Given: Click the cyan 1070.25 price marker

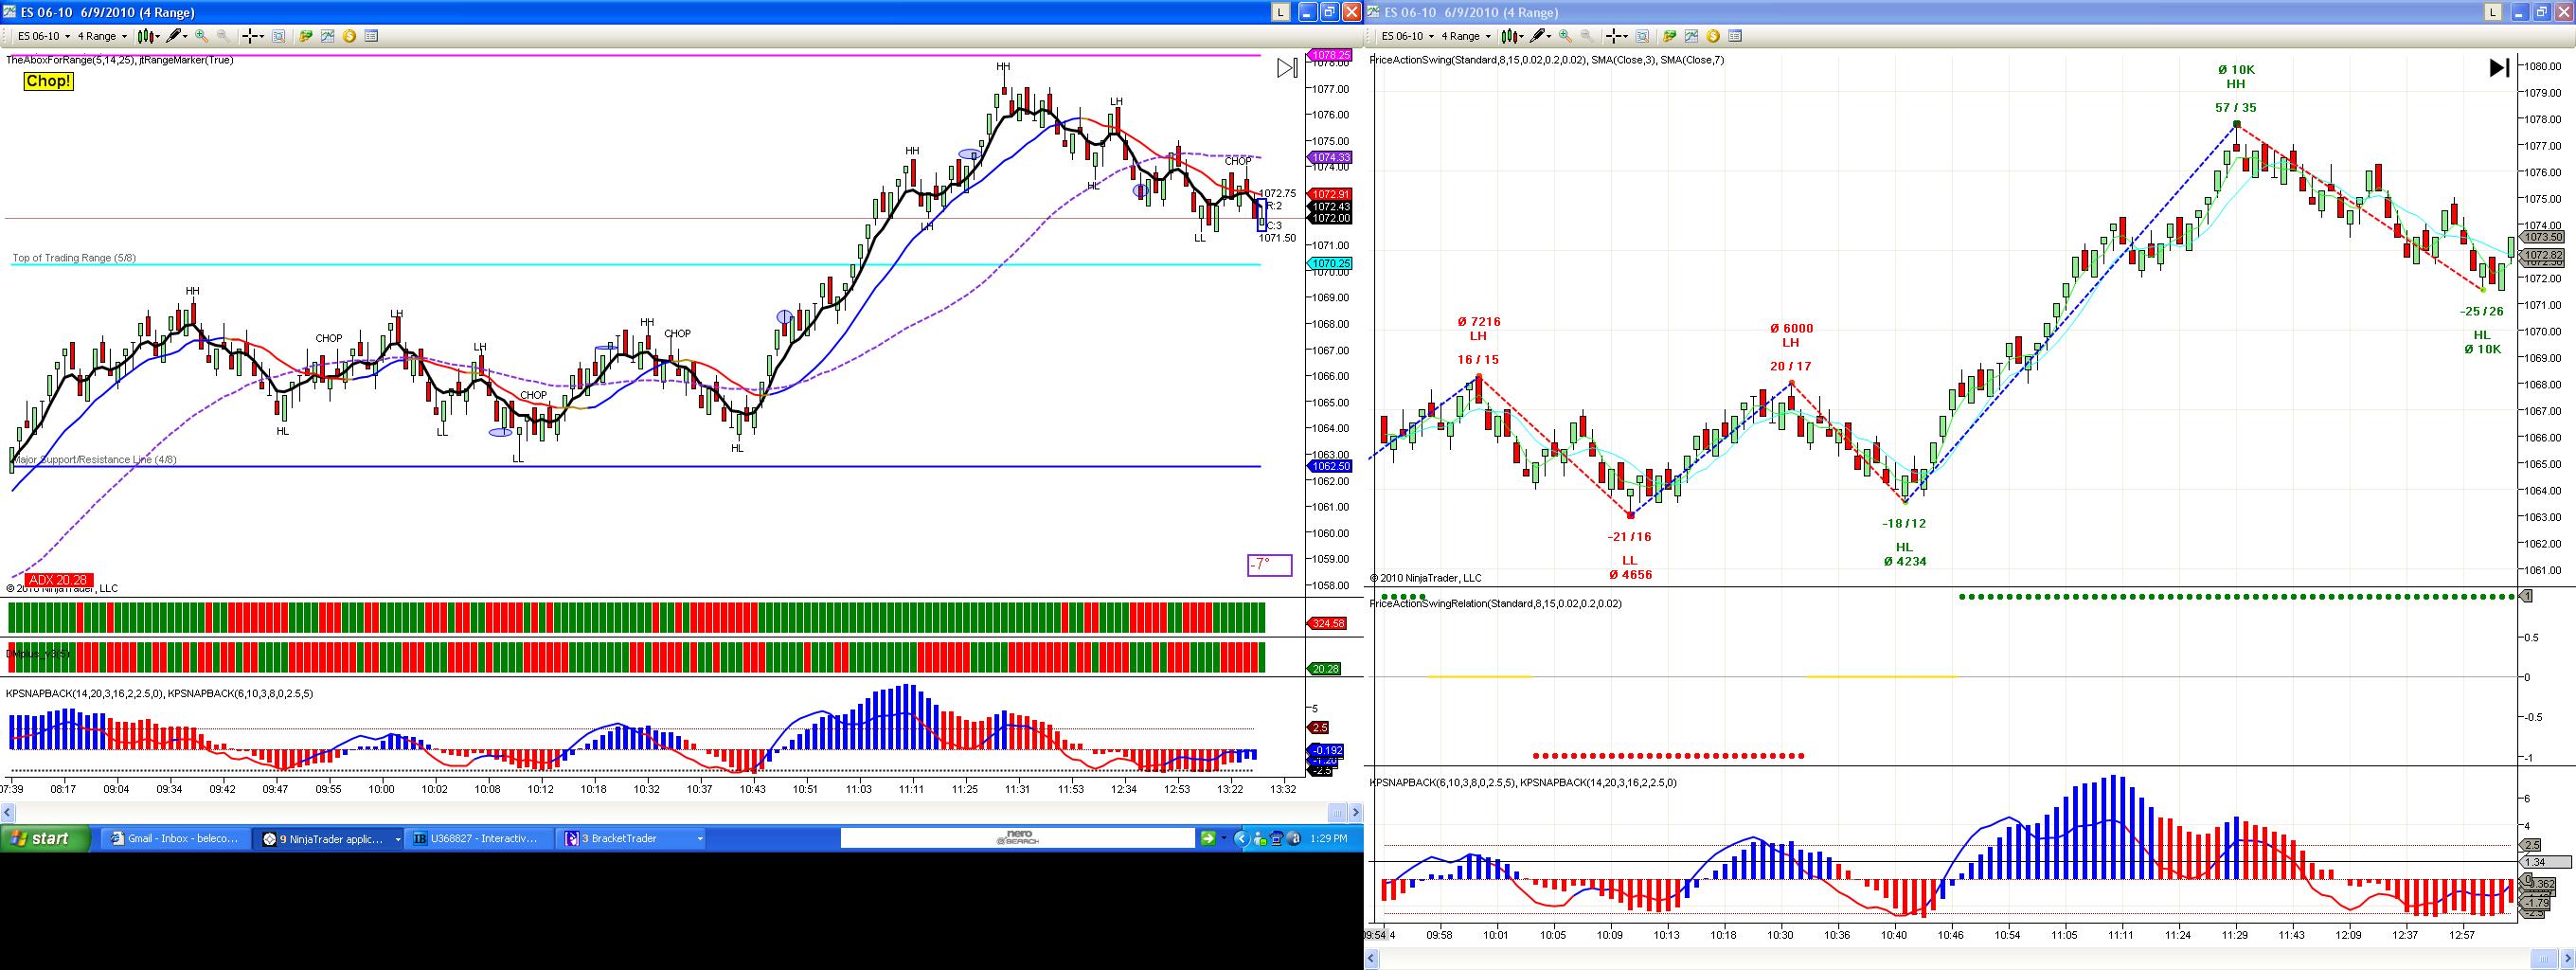Looking at the screenshot, I should point(1331,264).
